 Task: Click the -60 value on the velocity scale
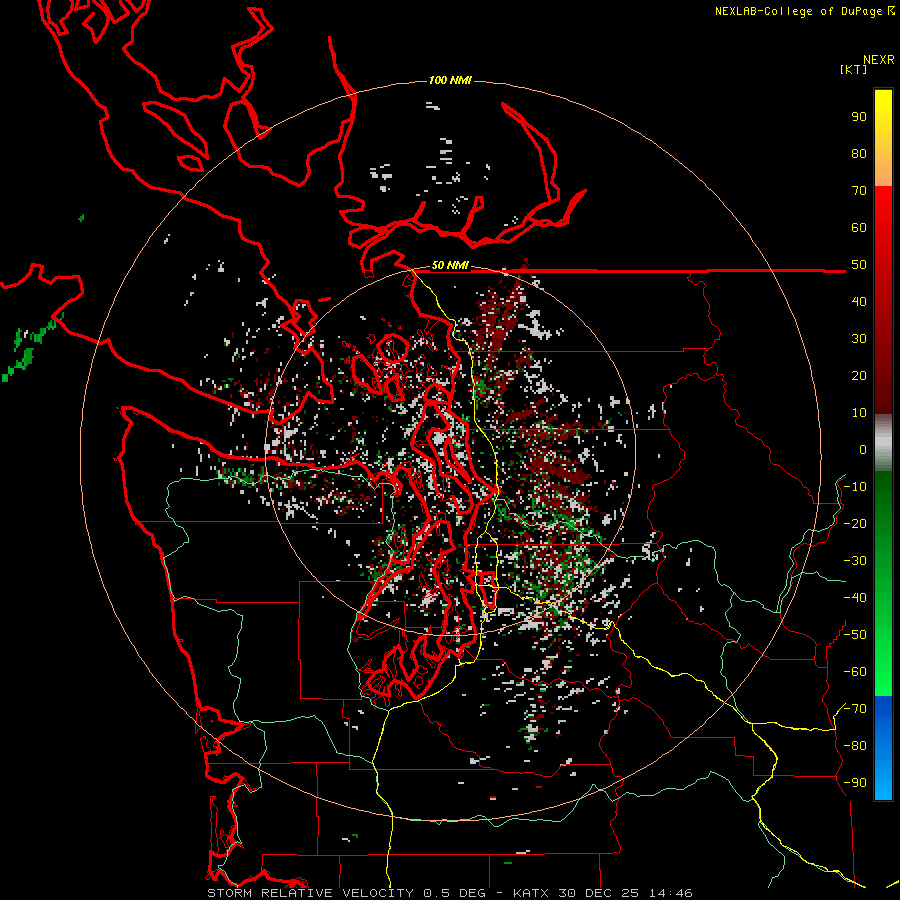point(855,672)
